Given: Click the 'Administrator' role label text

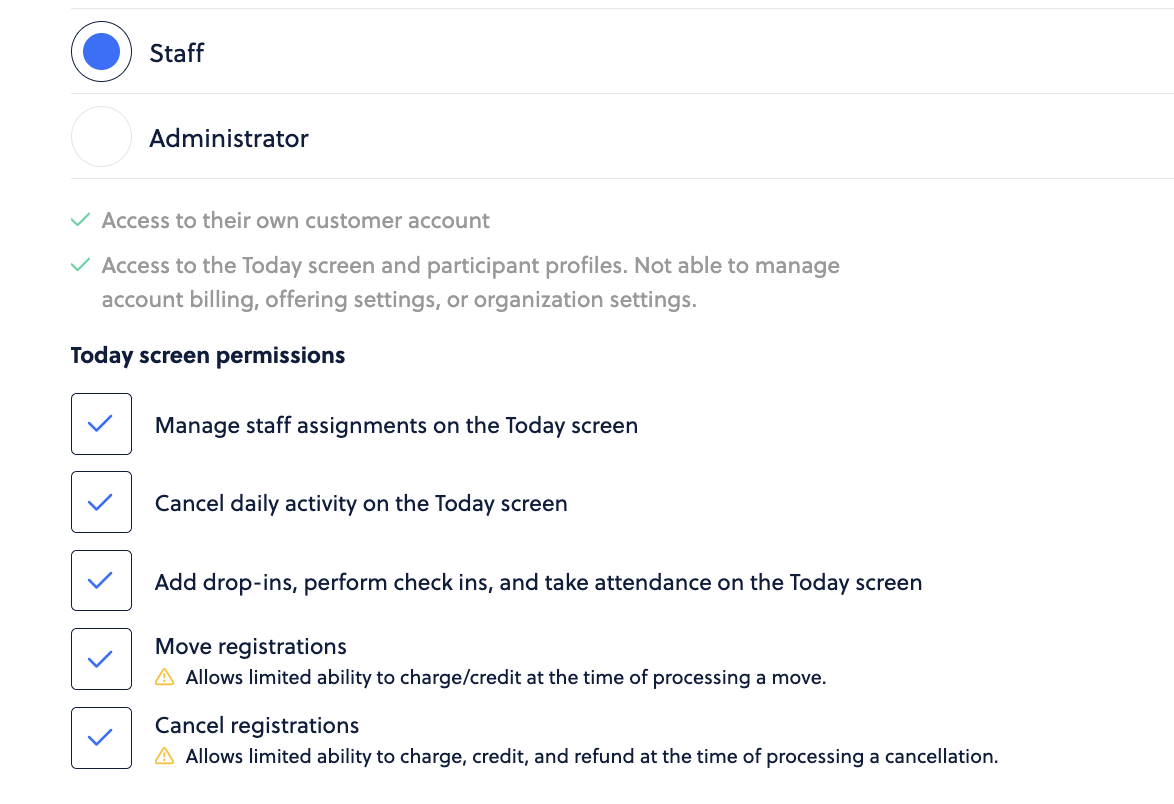Looking at the screenshot, I should [x=228, y=138].
